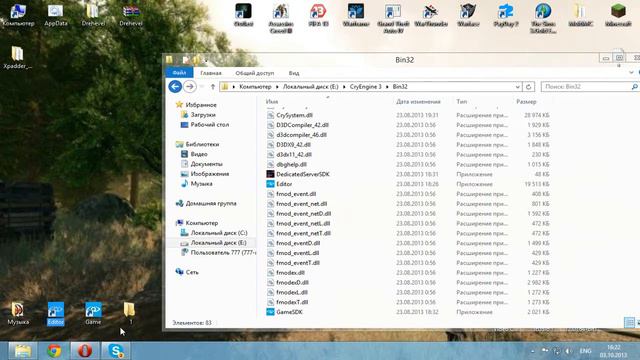This screenshot has width=640, height=360.
Task: Open the dropdown after CryEngine 3 in the path
Action: tap(387, 87)
